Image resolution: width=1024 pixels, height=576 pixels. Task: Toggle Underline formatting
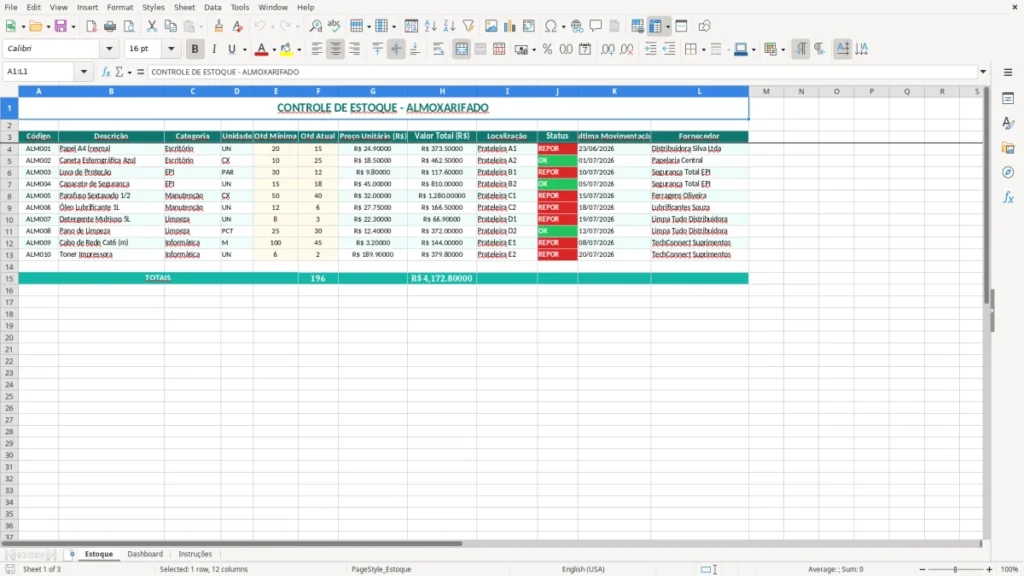click(231, 49)
